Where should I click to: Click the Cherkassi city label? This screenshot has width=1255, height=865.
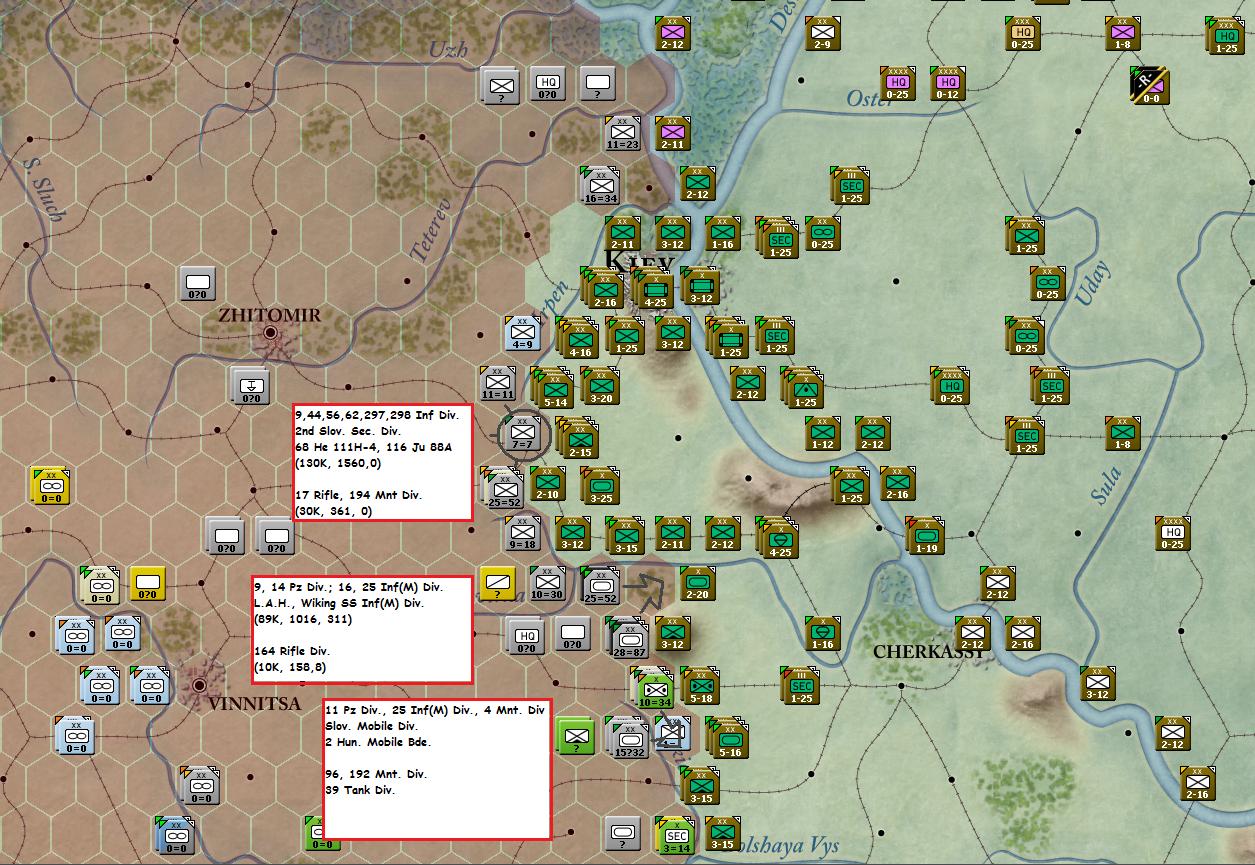[x=927, y=651]
